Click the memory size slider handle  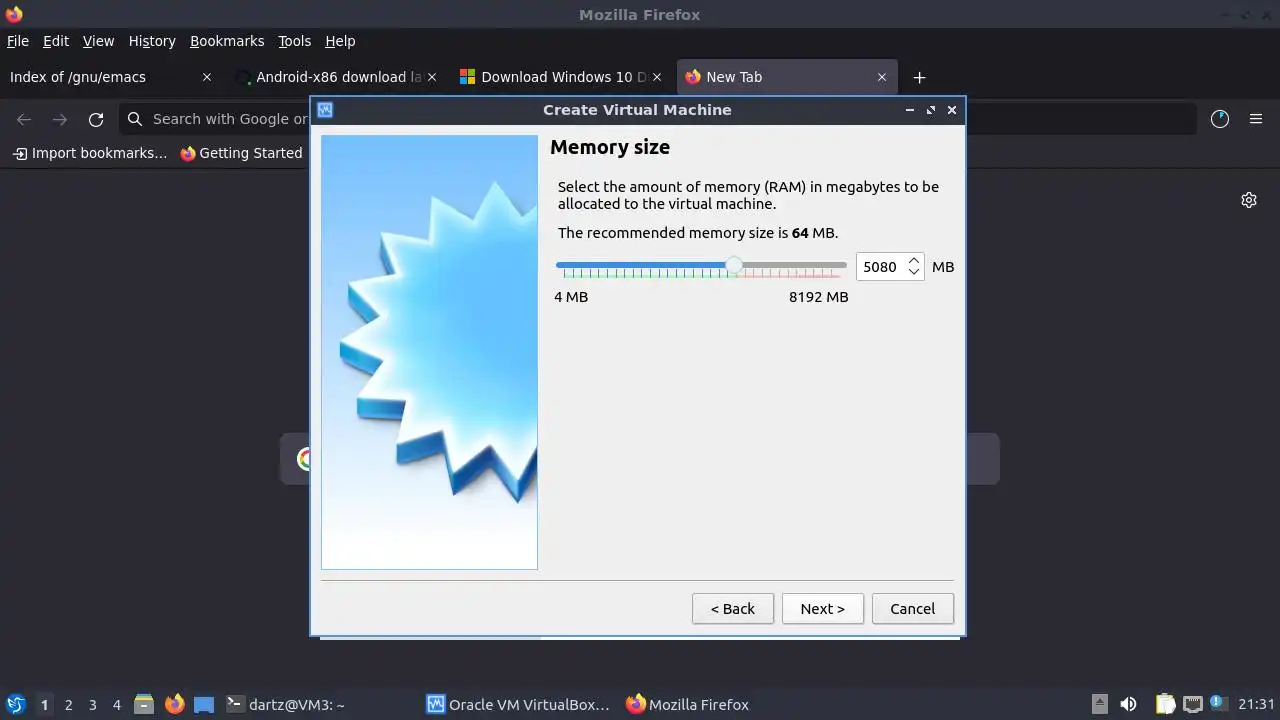click(x=734, y=266)
